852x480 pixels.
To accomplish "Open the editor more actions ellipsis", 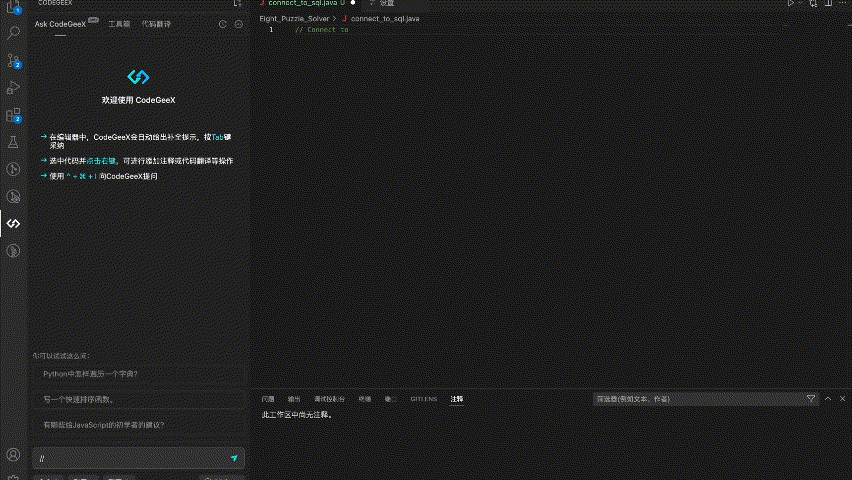I will pyautogui.click(x=843, y=3).
